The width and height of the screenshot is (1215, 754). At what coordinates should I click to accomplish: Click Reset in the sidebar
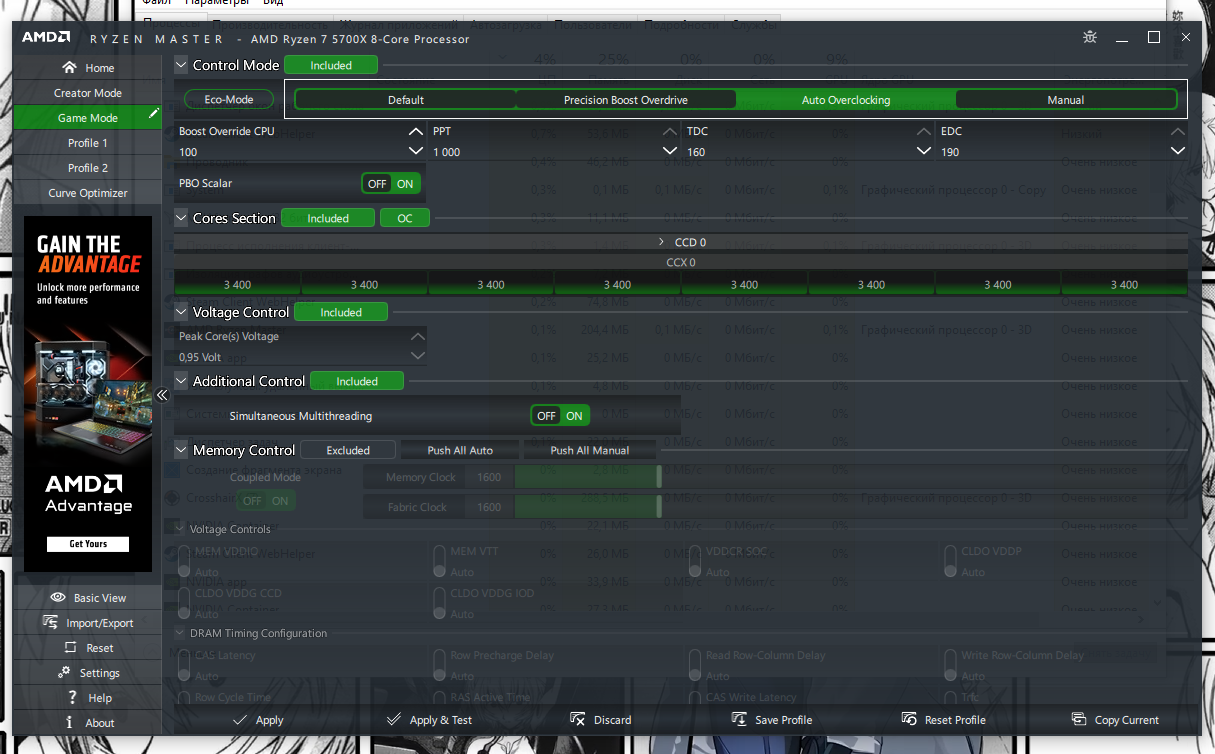88,648
